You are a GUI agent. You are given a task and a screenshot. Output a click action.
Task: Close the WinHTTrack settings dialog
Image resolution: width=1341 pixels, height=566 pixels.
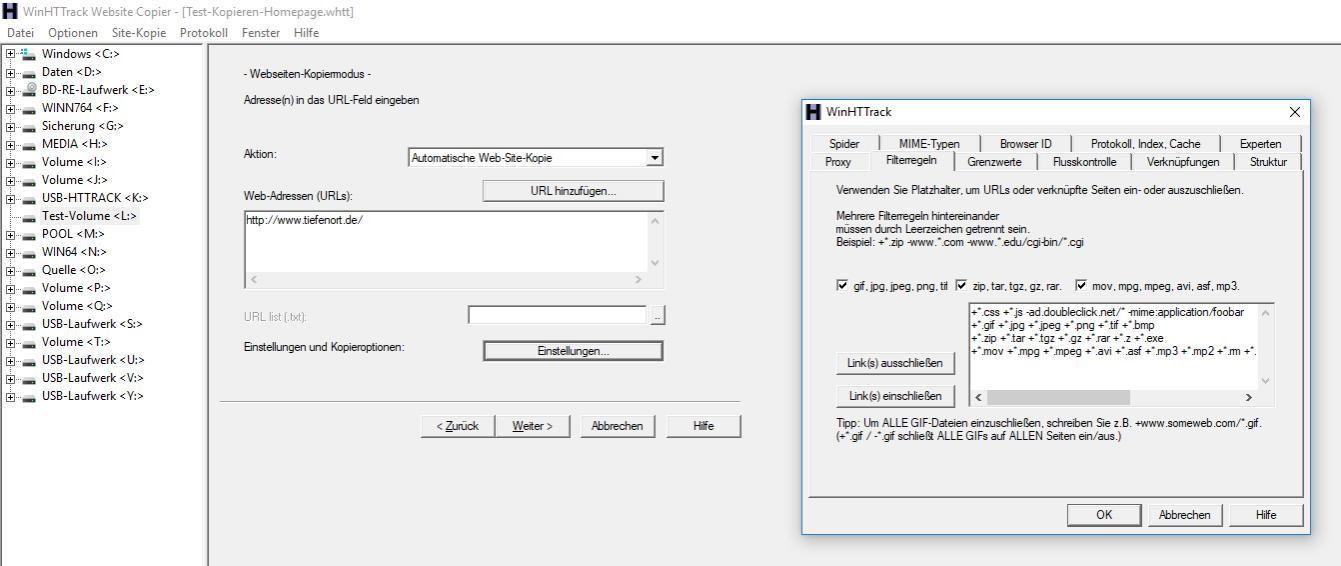1294,112
